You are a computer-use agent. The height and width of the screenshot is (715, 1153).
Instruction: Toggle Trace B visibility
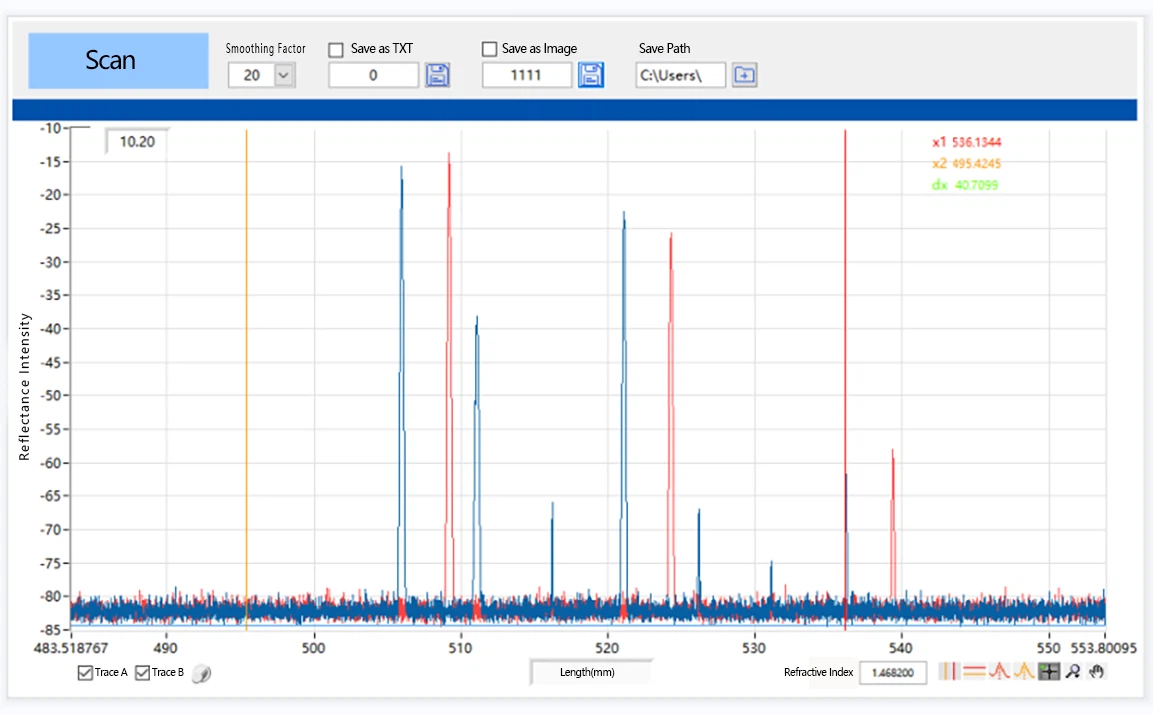tap(142, 673)
